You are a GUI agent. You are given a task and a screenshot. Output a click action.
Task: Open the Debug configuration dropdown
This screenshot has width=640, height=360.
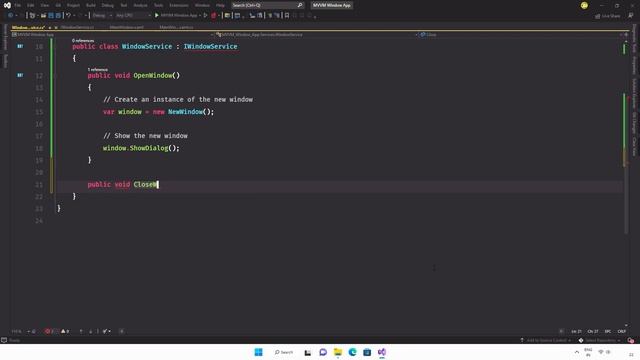click(x=102, y=16)
